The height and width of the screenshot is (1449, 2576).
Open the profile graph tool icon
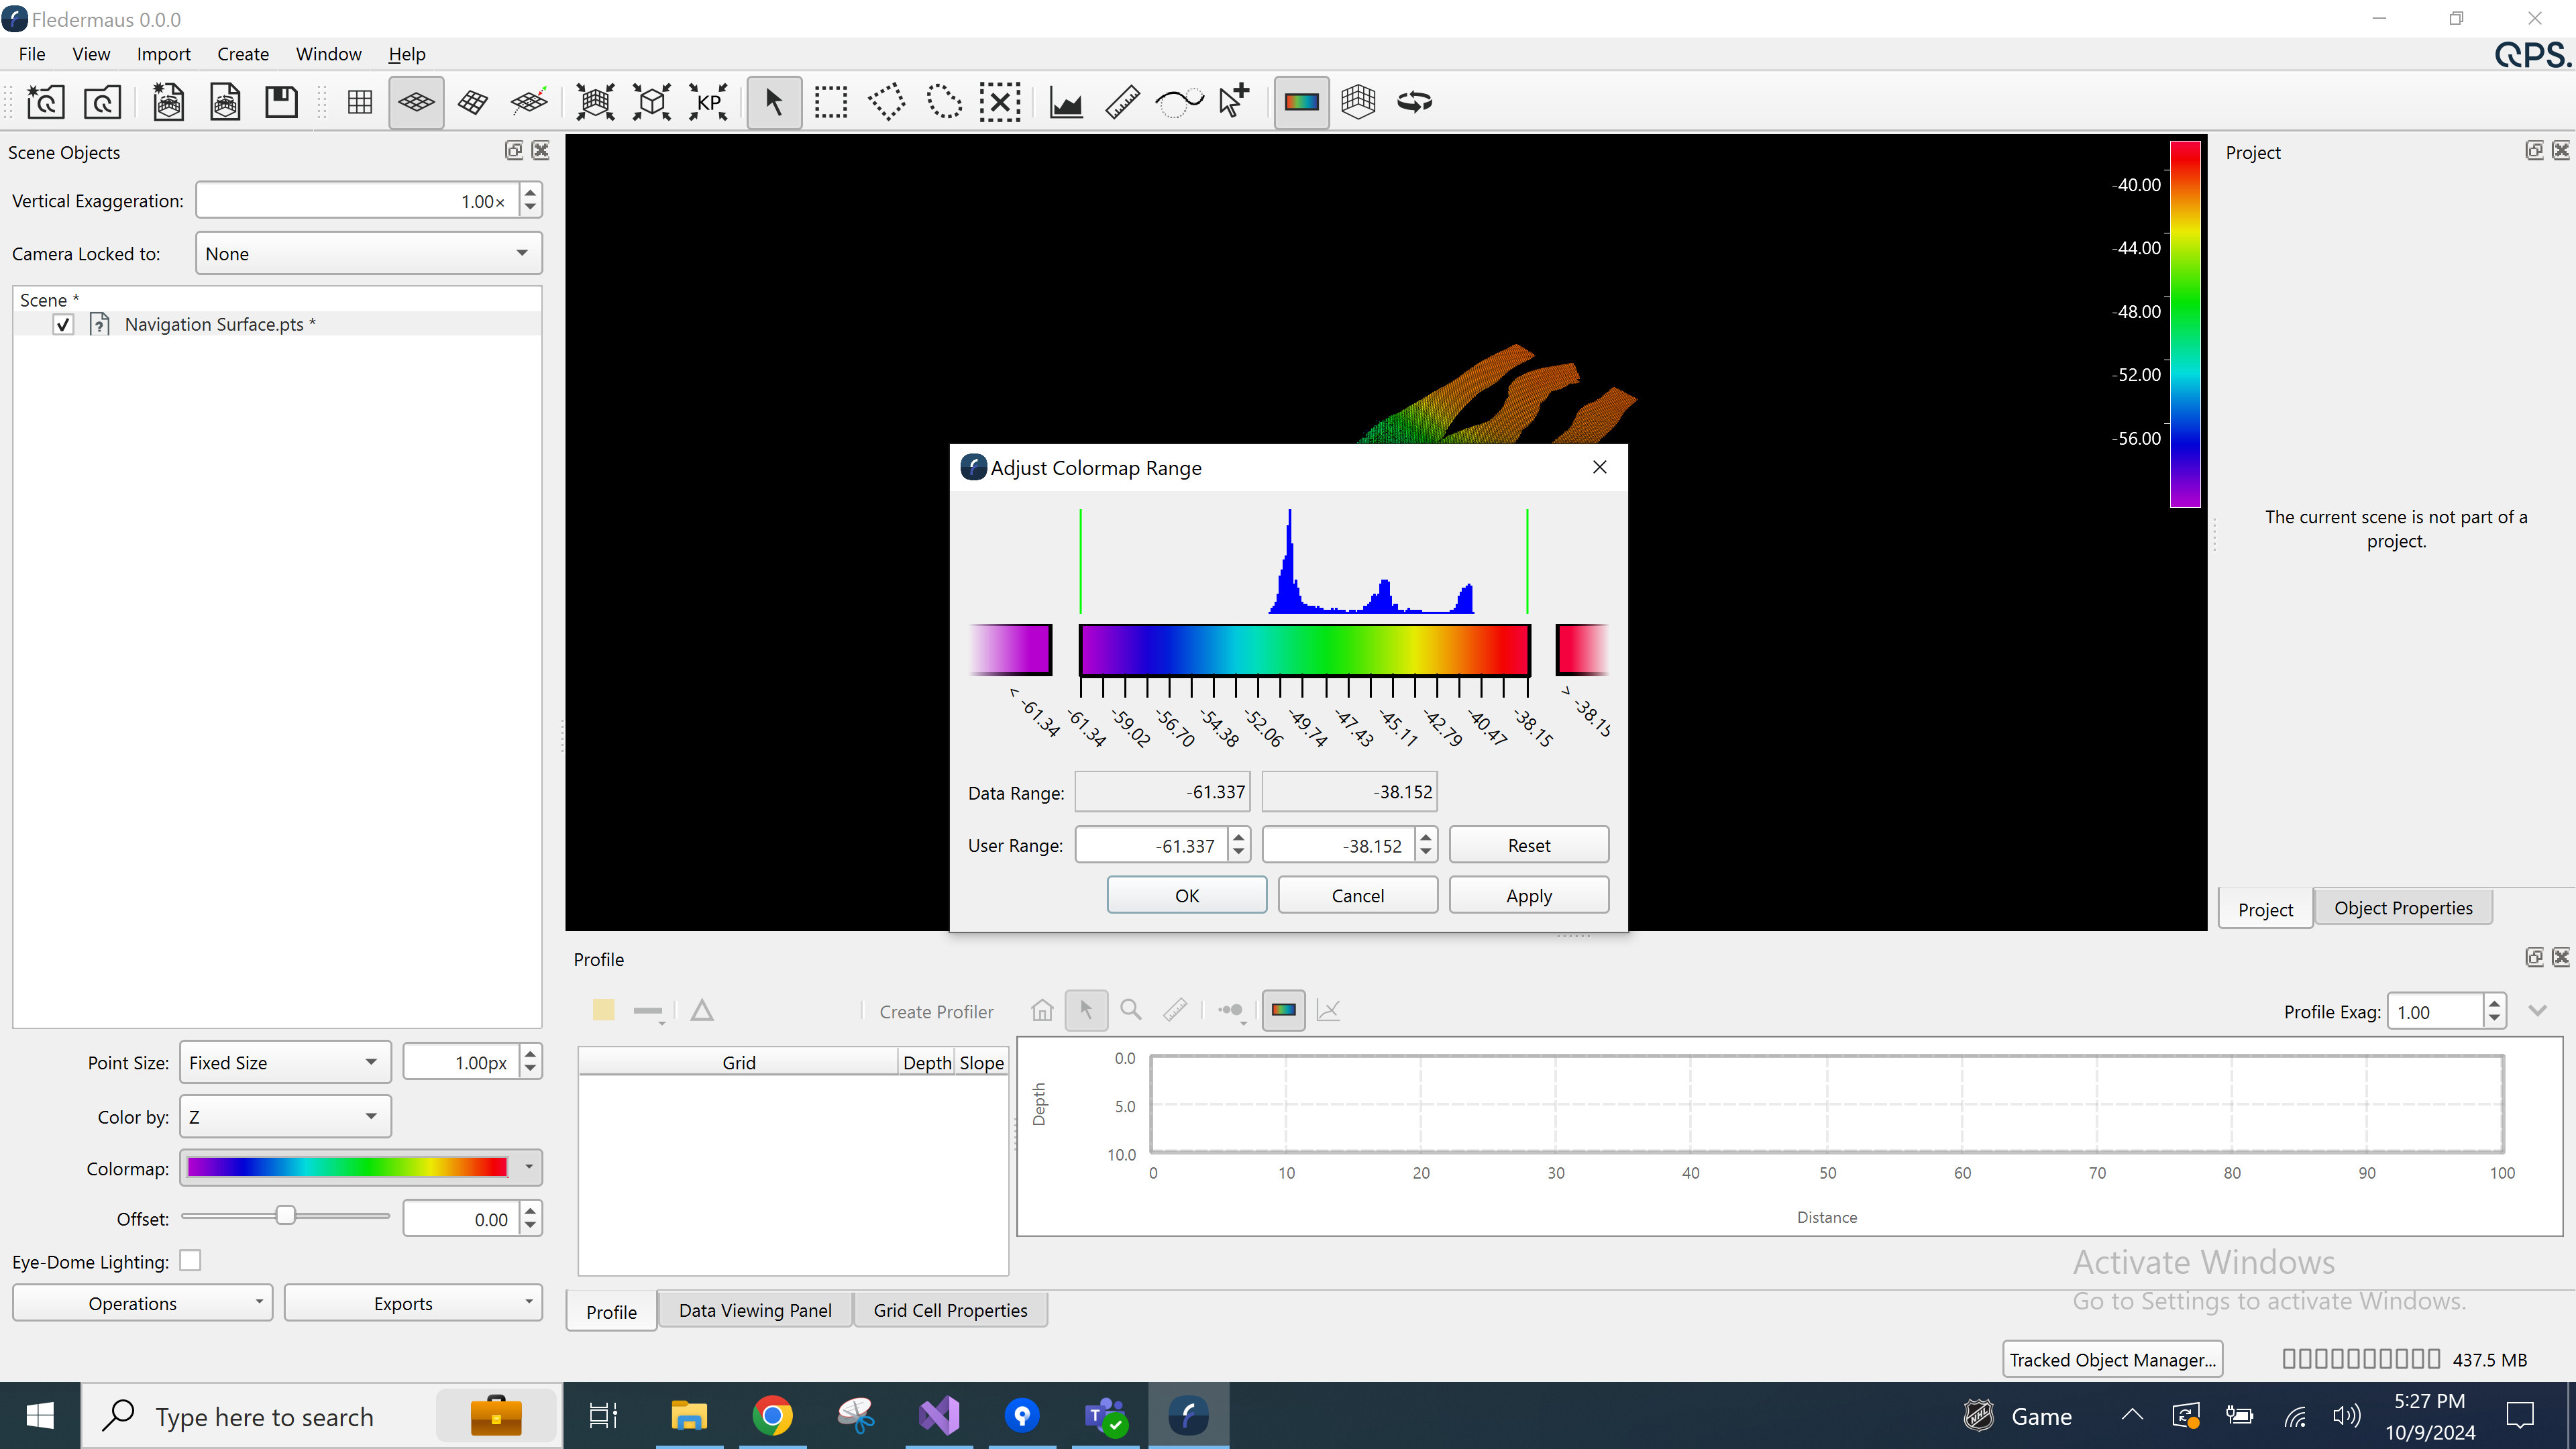pos(1066,102)
